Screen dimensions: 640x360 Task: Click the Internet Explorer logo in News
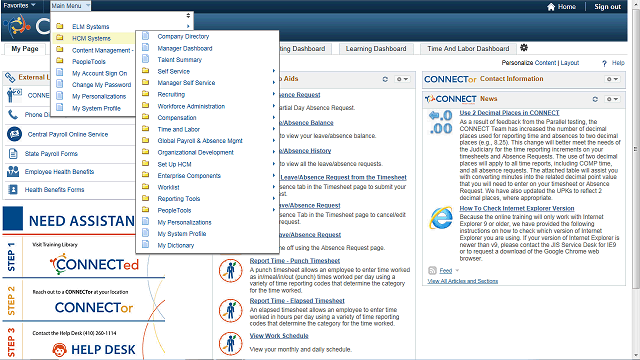coord(441,218)
